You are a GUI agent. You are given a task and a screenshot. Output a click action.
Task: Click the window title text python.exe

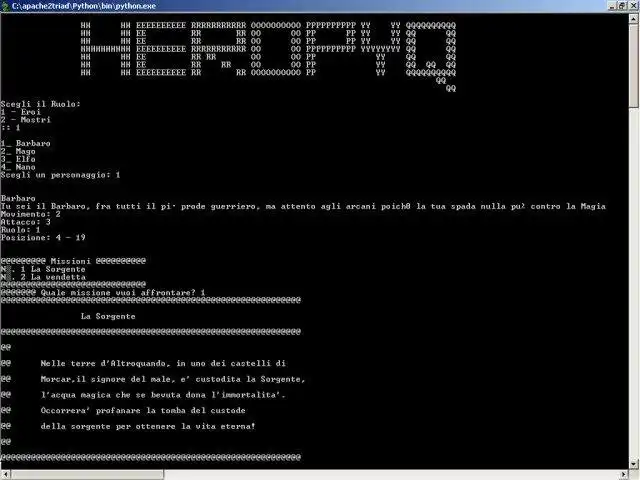pyautogui.click(x=84, y=6)
